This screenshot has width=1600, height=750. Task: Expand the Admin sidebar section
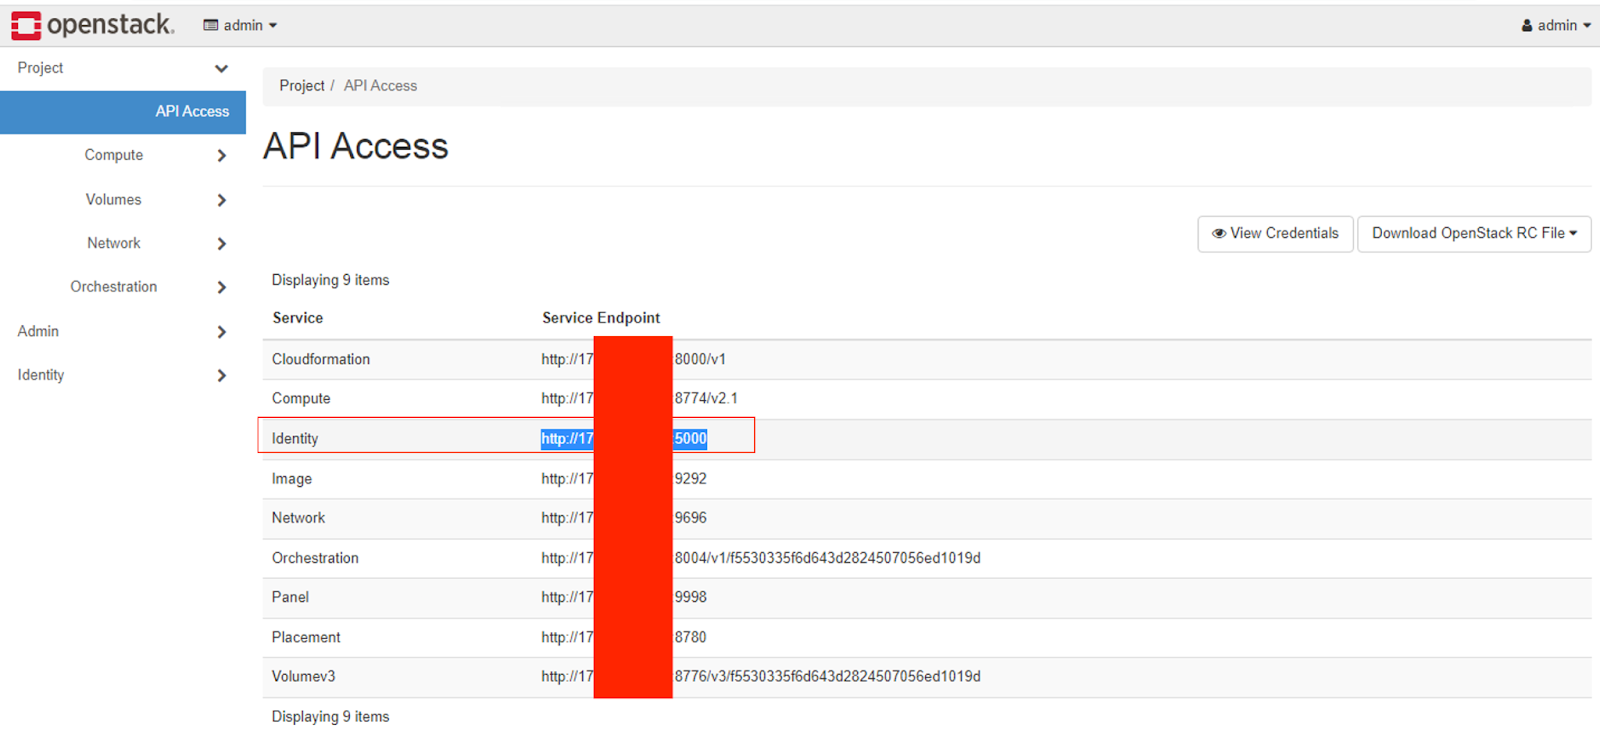[x=123, y=331]
